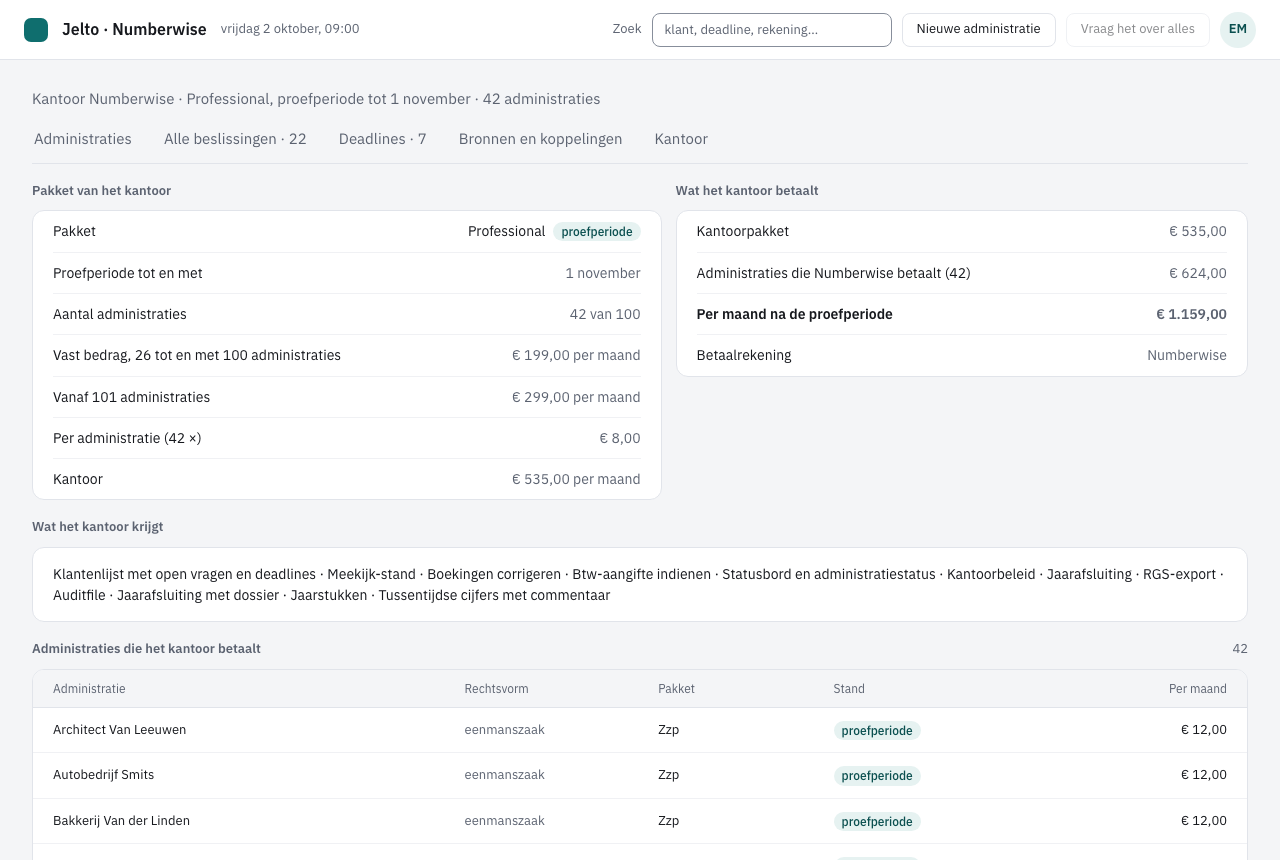Click the Stand column header
Screen dimensions: 1280x860
pyautogui.click(x=849, y=689)
